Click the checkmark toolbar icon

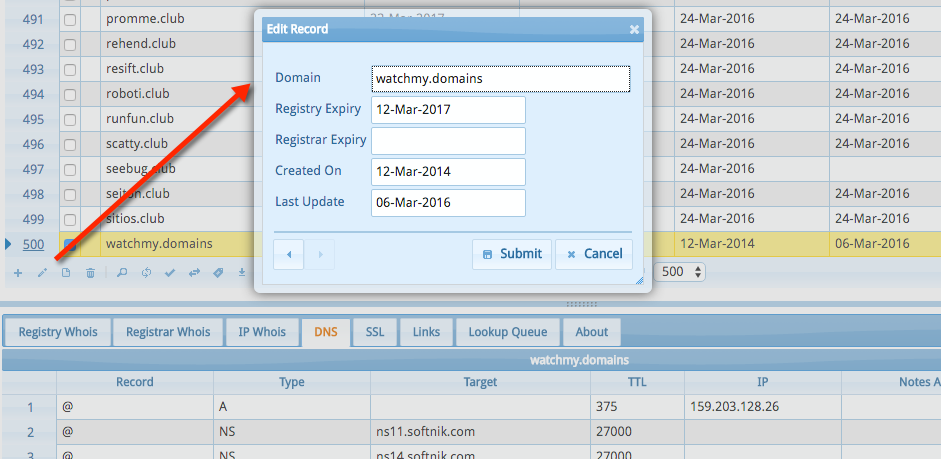[x=170, y=273]
